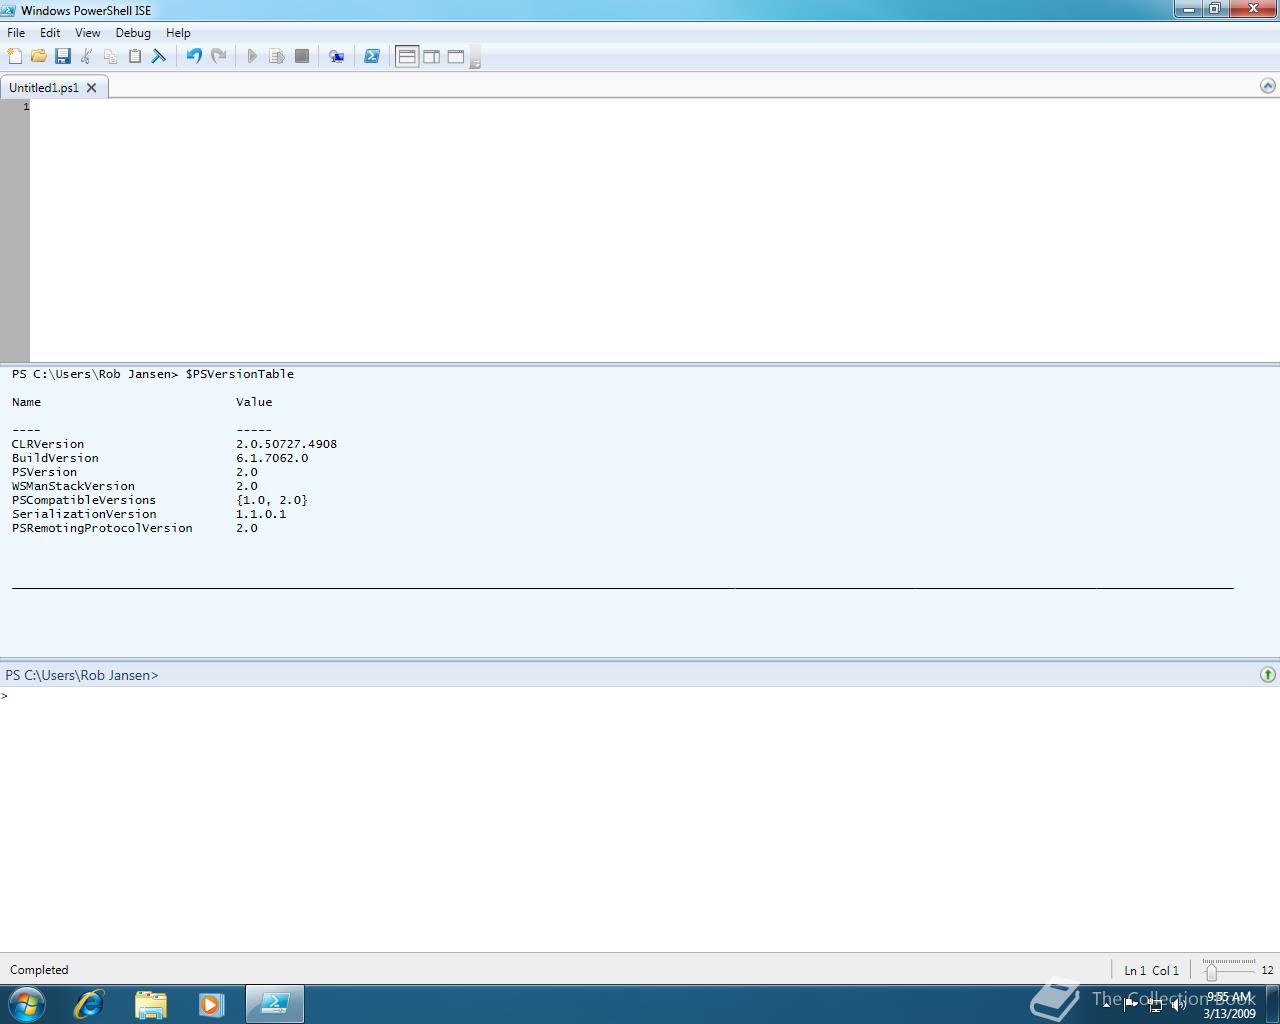Create a new script with New icon

(15, 57)
